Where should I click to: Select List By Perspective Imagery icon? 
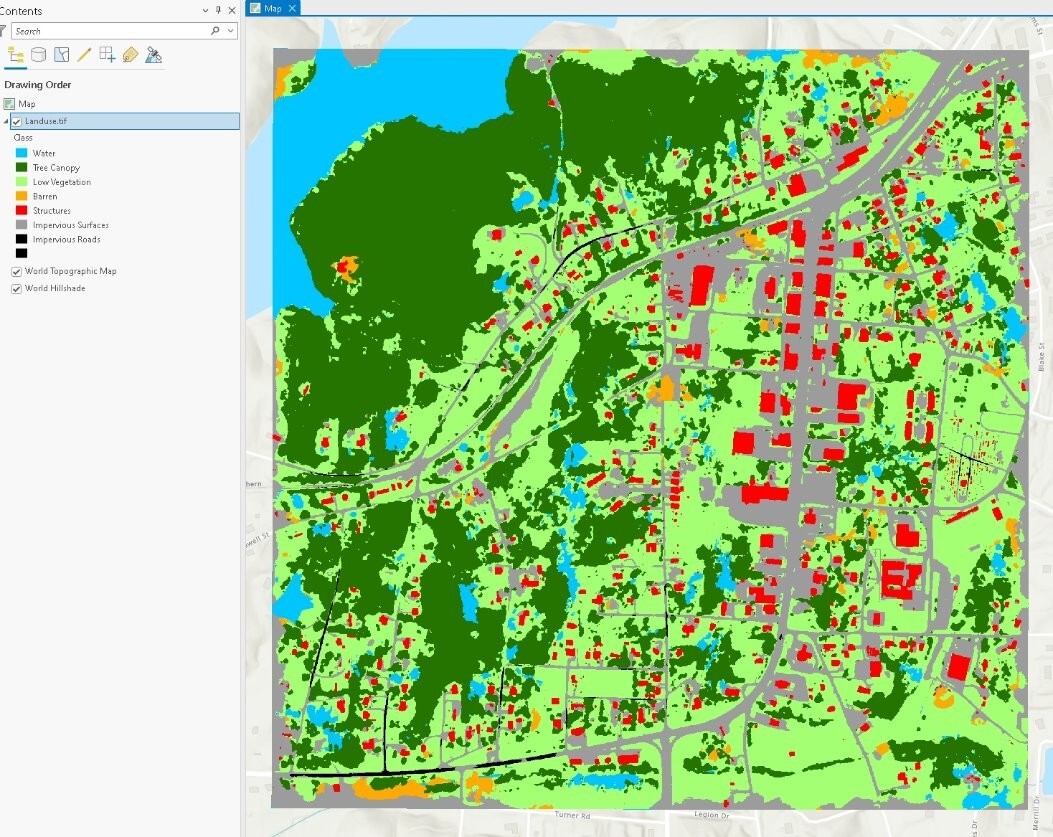154,55
